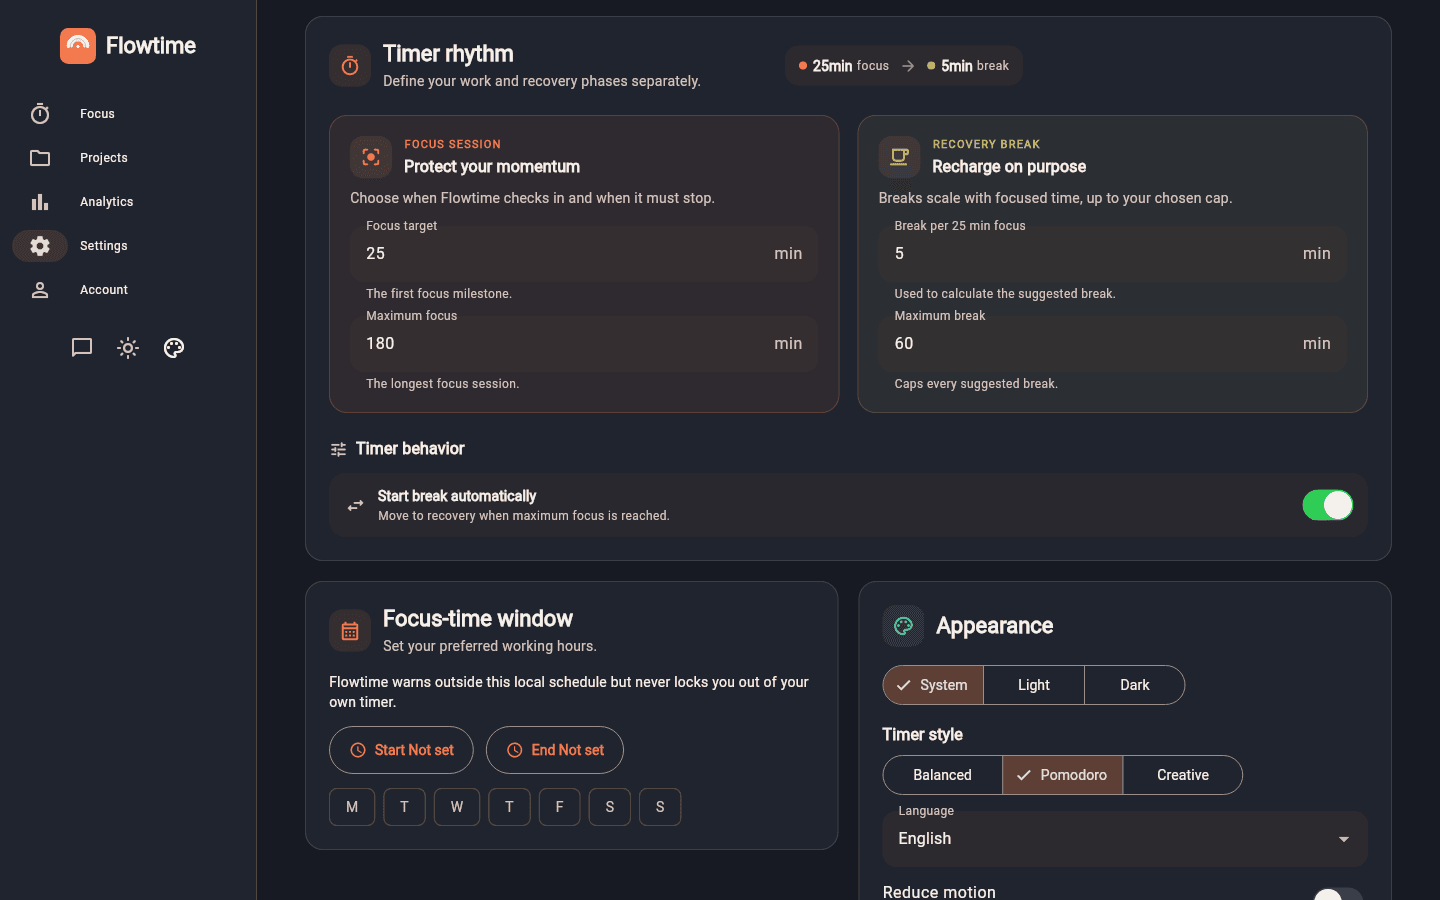Viewport: 1440px width, 900px height.
Task: Click the Flowtime logo icon
Action: (78, 46)
